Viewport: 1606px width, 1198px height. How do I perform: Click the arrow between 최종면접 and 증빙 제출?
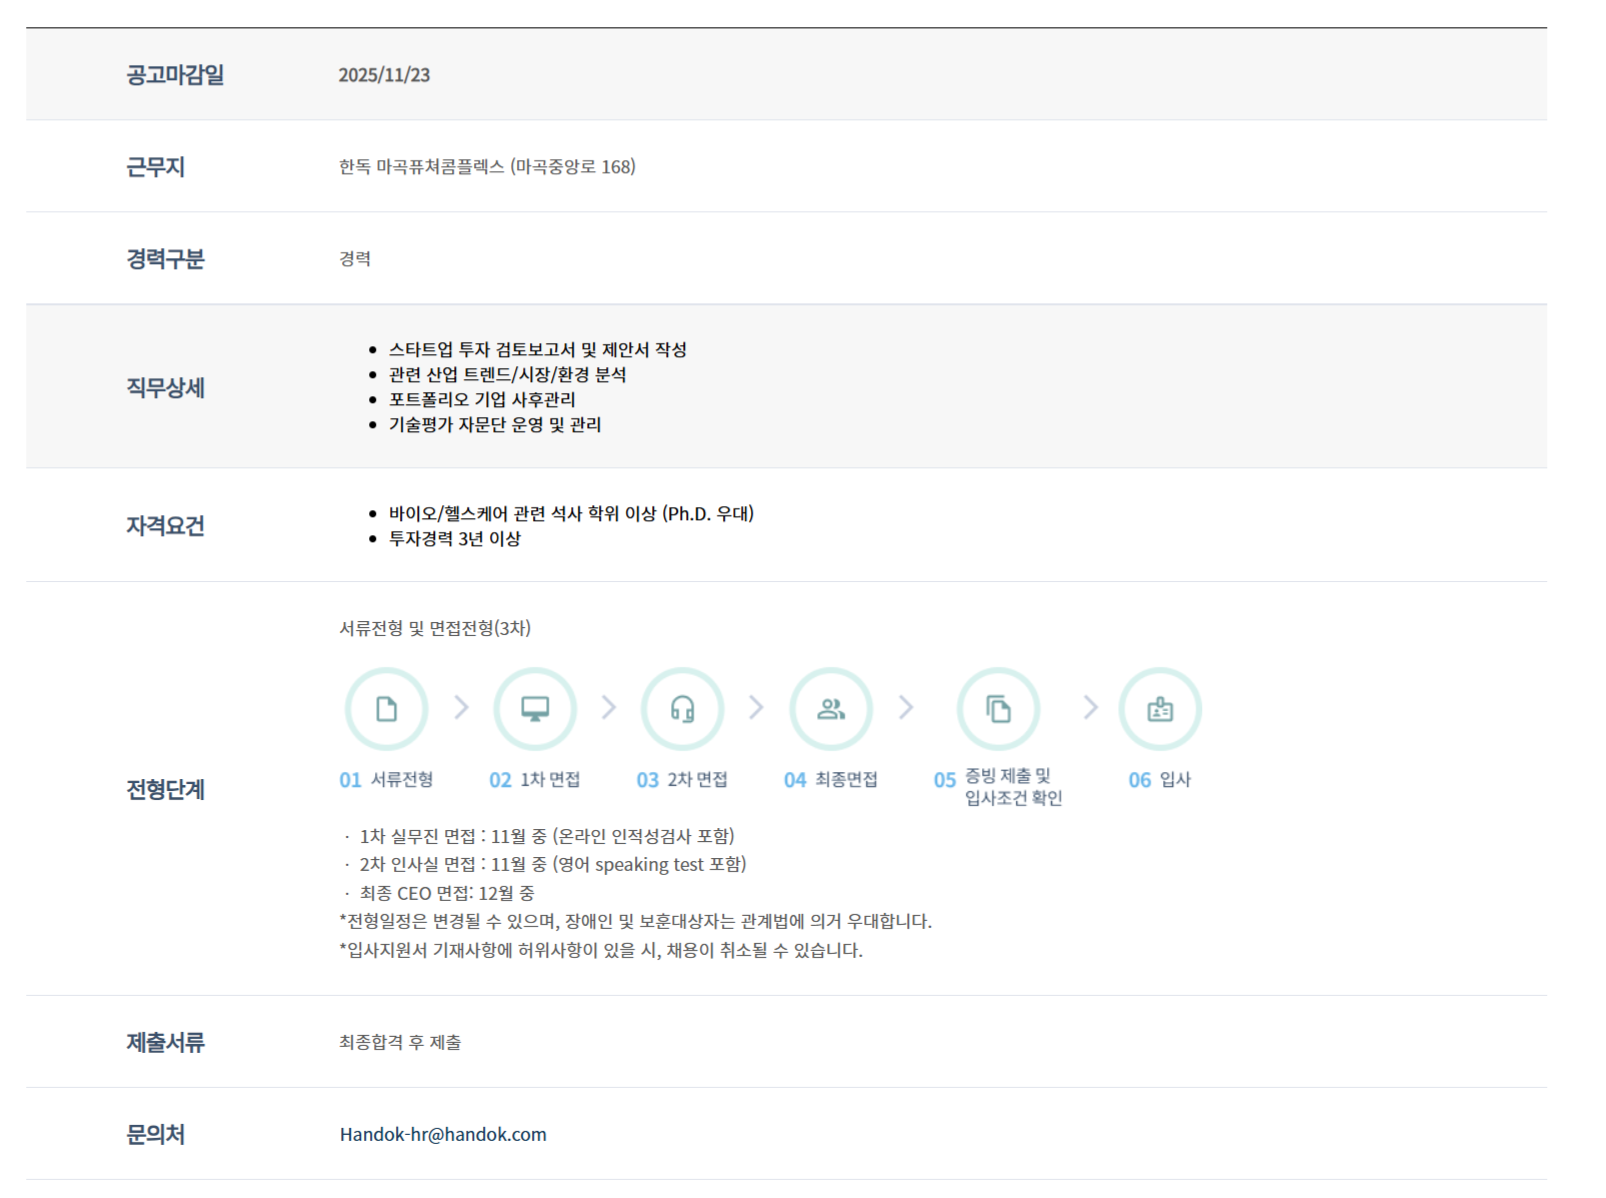(x=906, y=708)
